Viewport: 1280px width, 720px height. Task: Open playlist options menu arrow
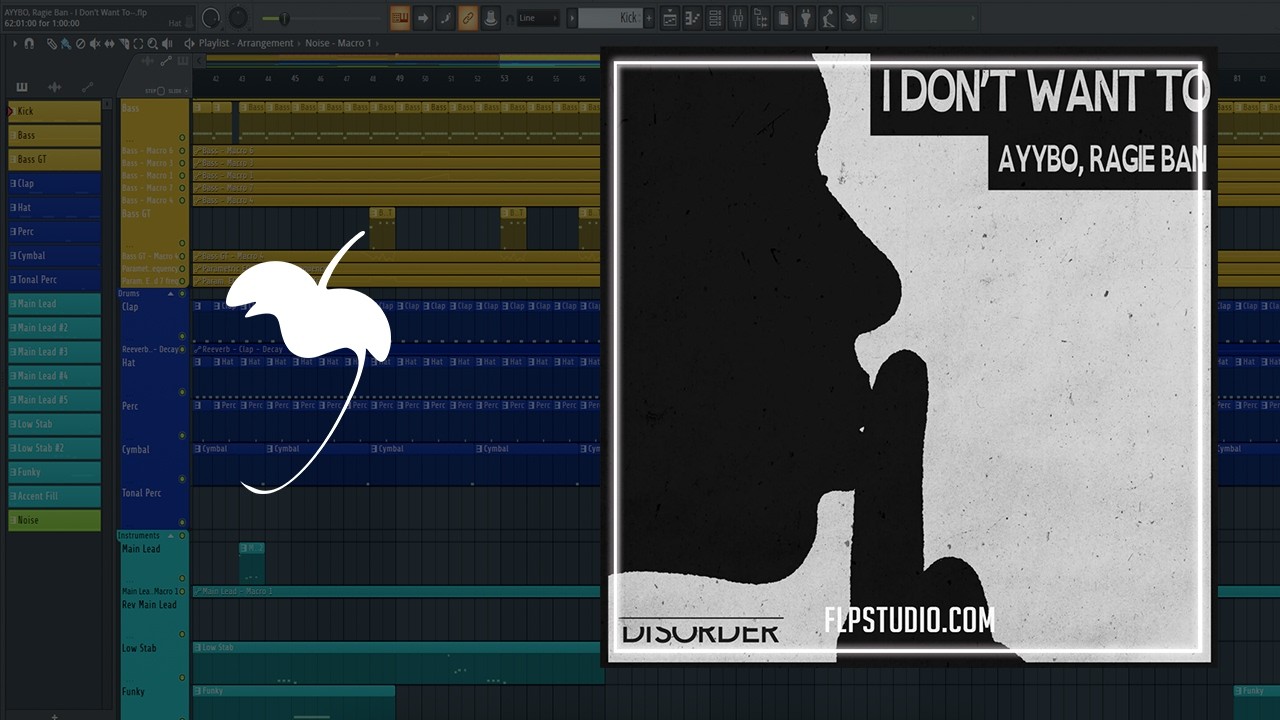click(14, 44)
